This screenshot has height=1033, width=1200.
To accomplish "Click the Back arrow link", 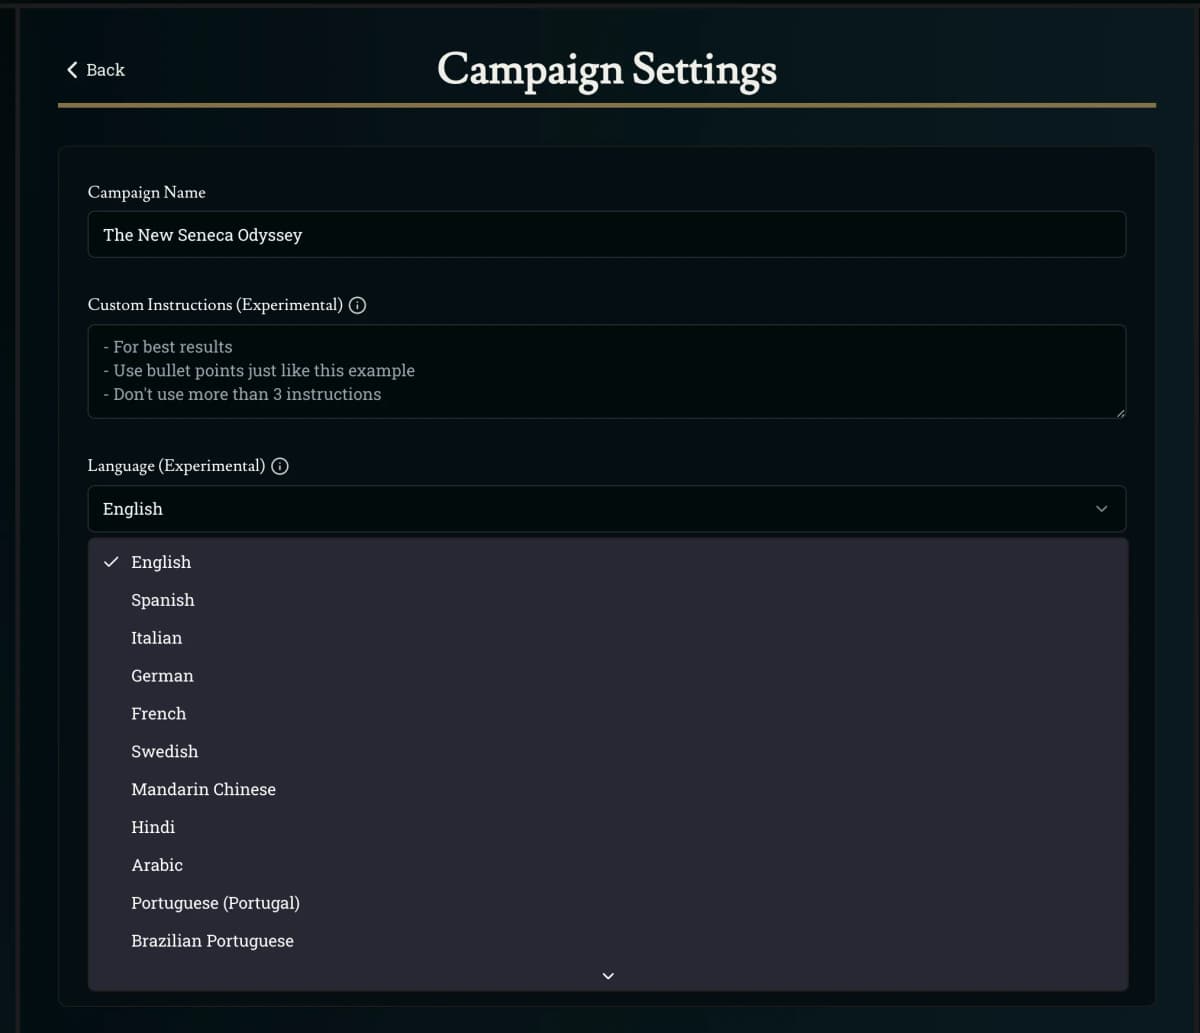I will pyautogui.click(x=95, y=70).
